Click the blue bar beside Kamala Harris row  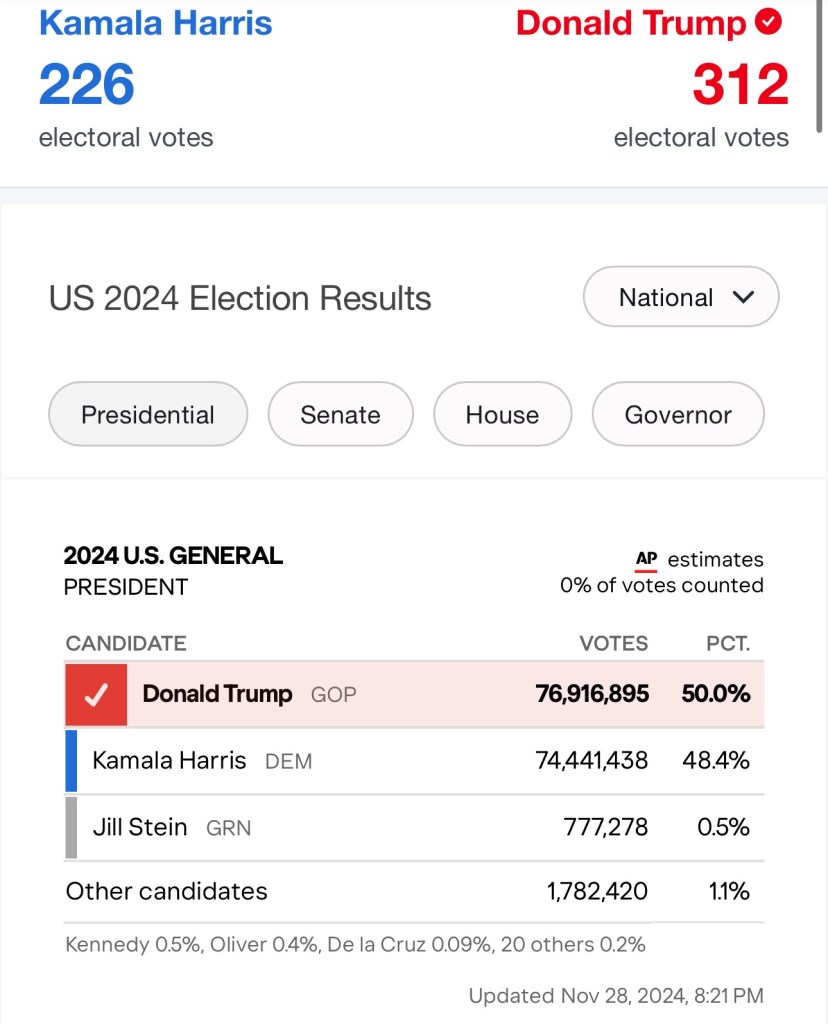71,761
